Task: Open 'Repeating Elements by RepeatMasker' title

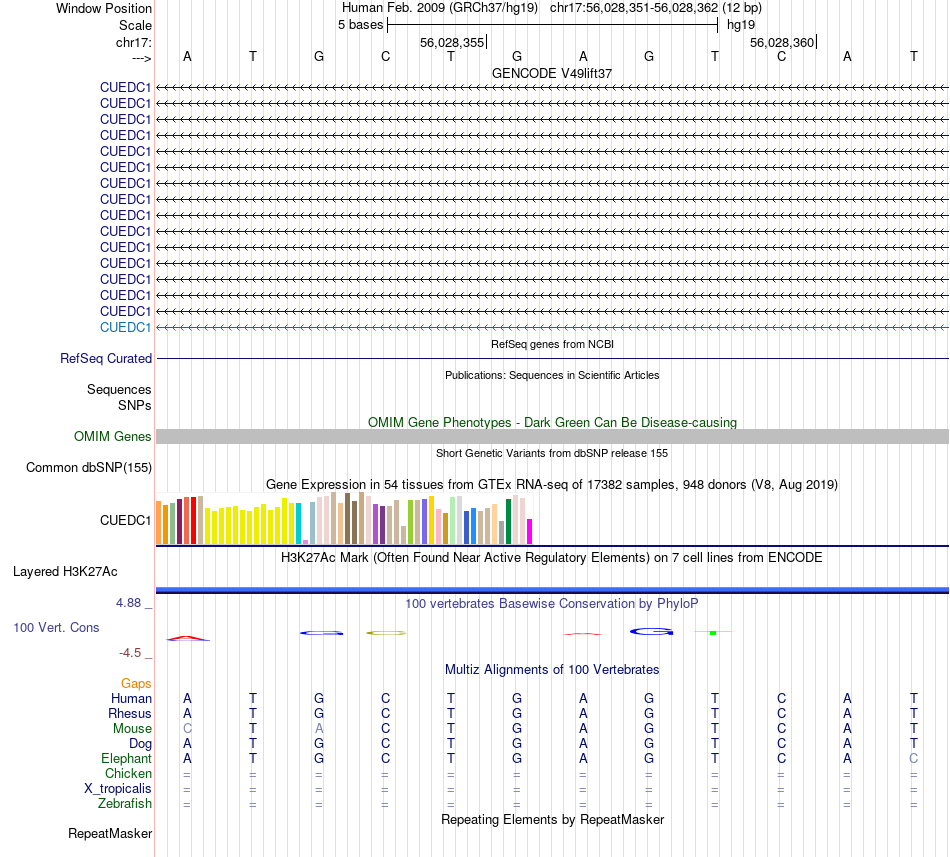Action: coord(552,819)
